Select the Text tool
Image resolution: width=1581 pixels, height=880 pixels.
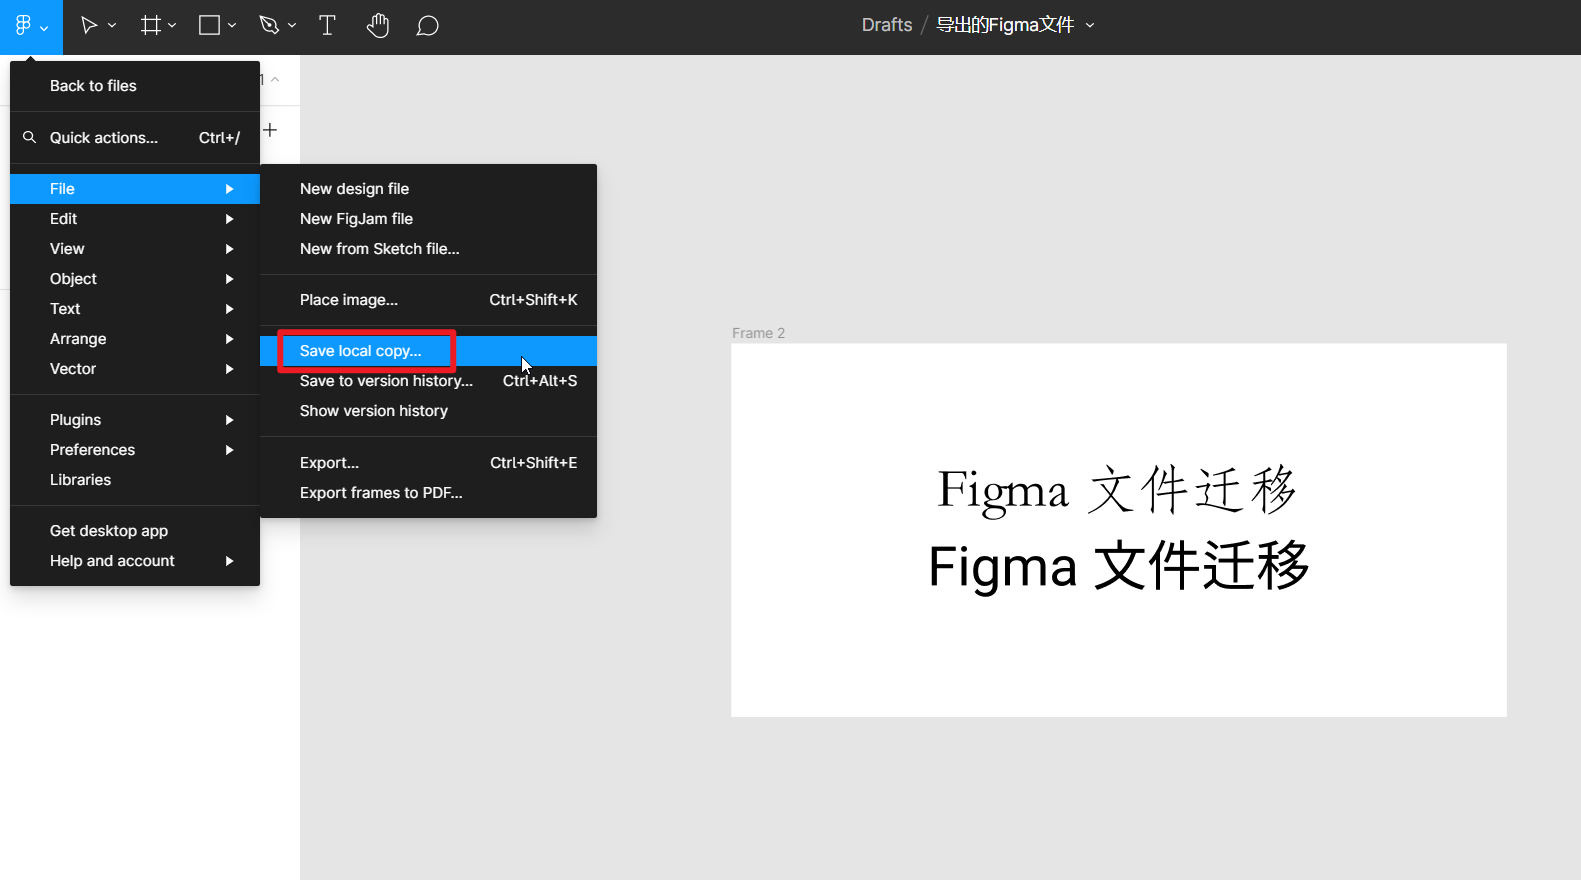pos(327,26)
